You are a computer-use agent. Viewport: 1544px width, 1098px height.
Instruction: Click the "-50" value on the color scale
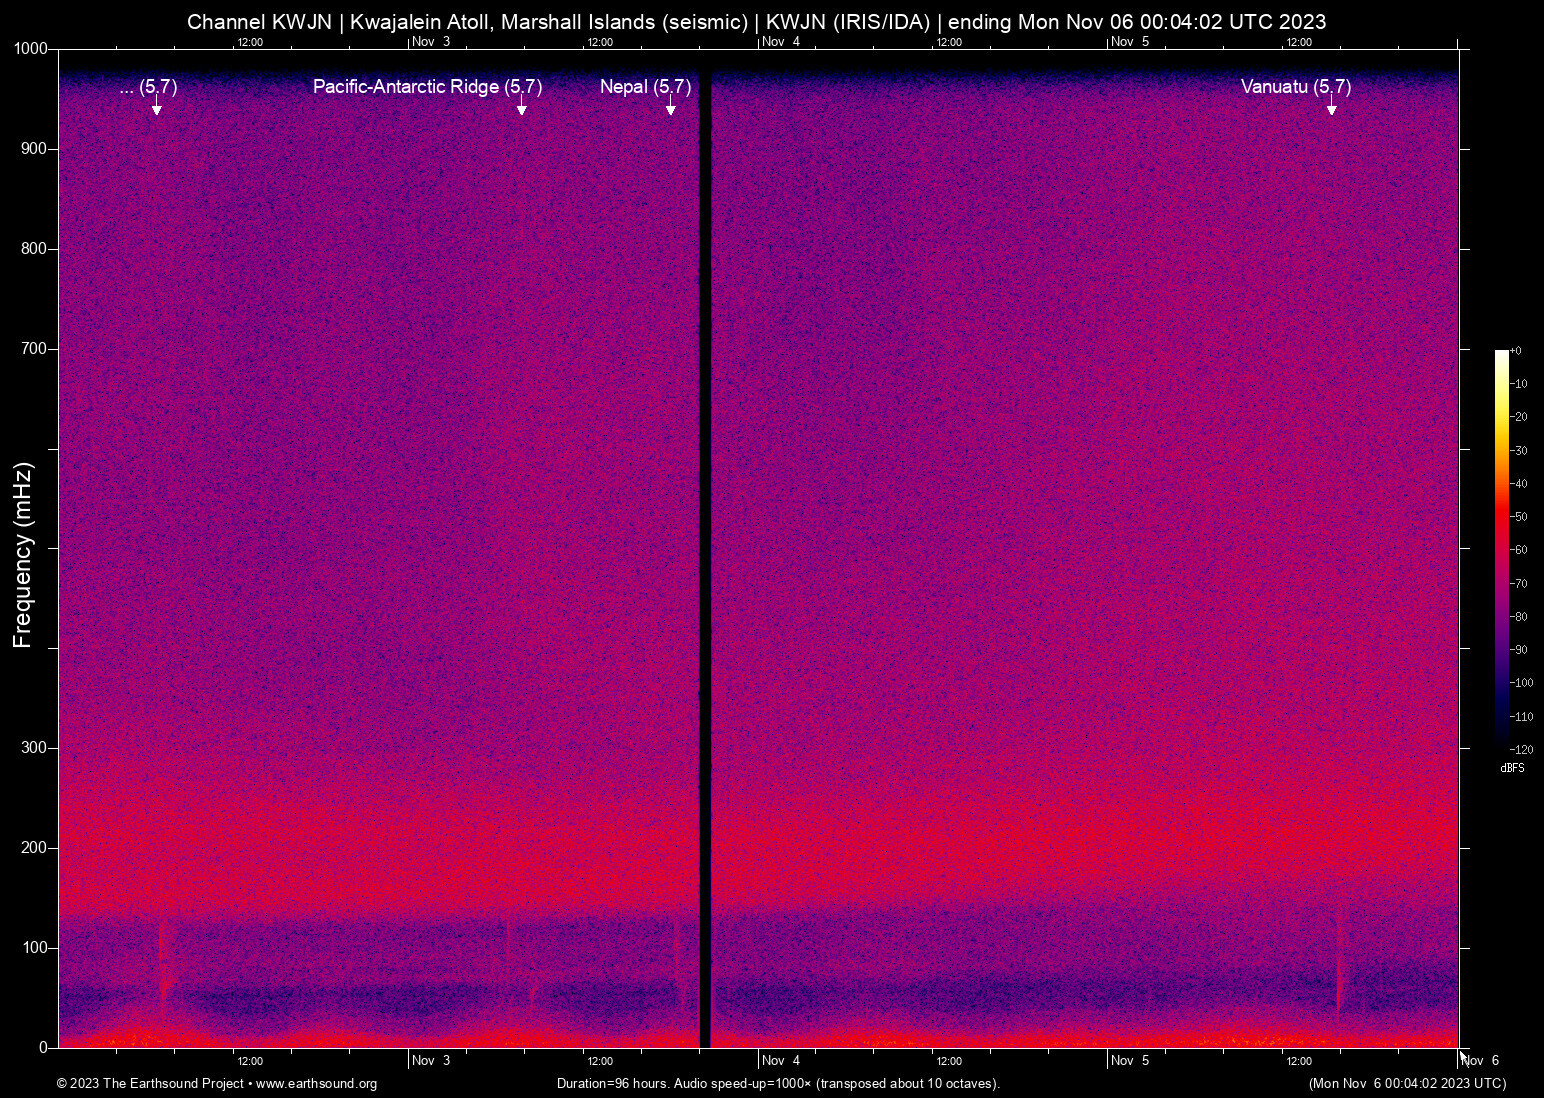[x=1519, y=517]
